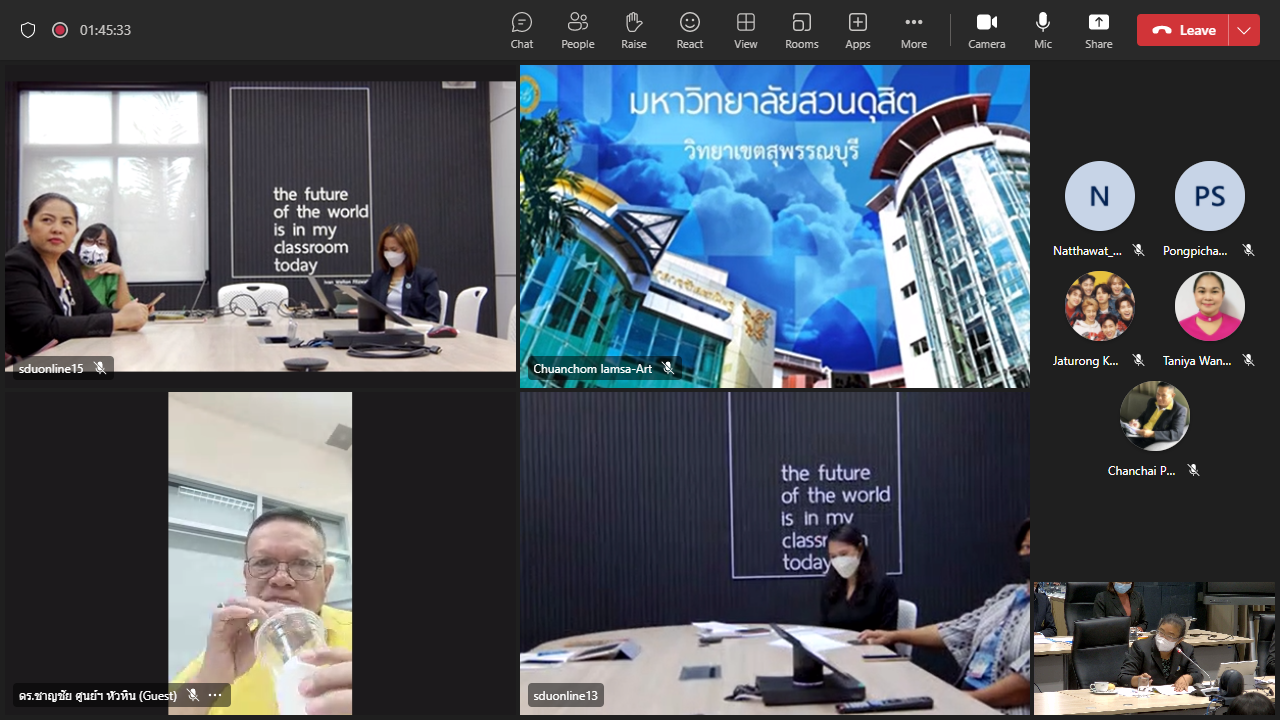
Task: Leave the meeting
Action: [1183, 30]
